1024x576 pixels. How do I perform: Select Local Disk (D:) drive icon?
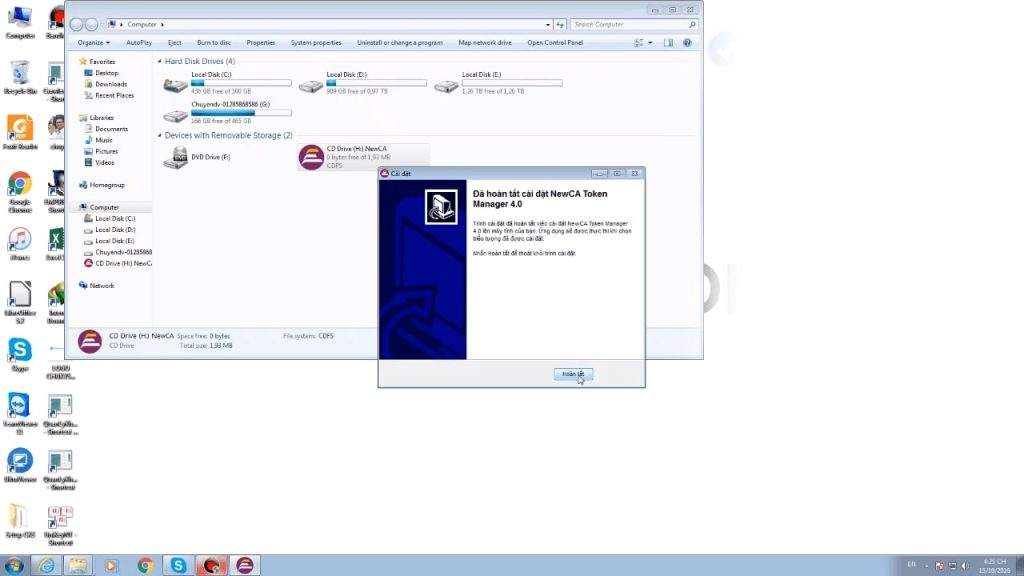[311, 85]
